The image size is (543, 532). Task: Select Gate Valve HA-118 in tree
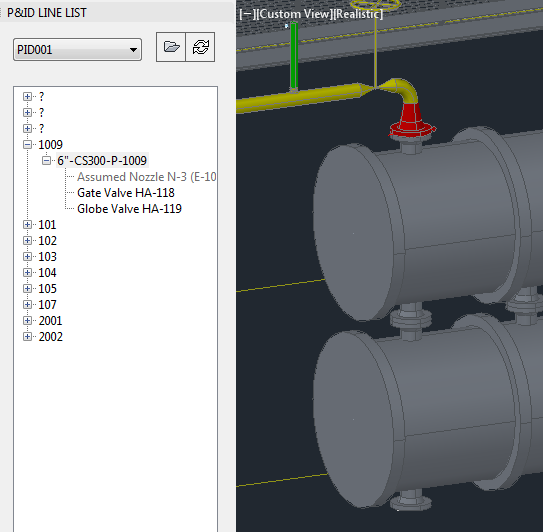(x=126, y=193)
